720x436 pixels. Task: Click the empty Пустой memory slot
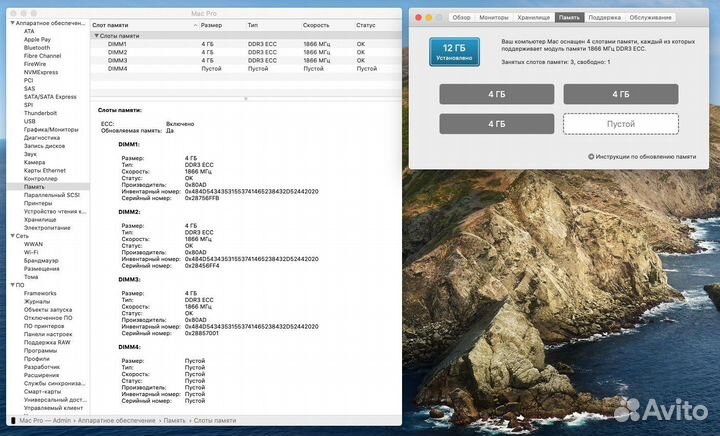(620, 123)
